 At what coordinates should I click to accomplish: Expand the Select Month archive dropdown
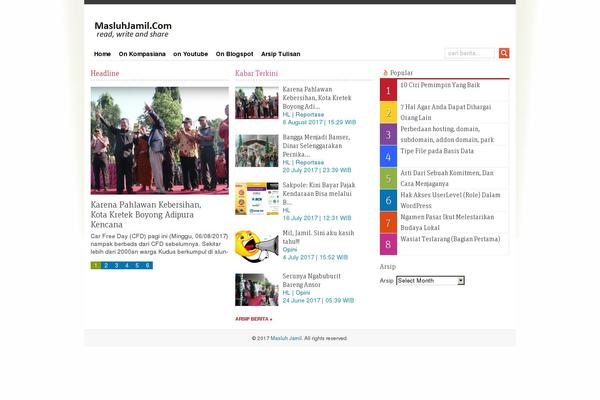[x=430, y=281]
